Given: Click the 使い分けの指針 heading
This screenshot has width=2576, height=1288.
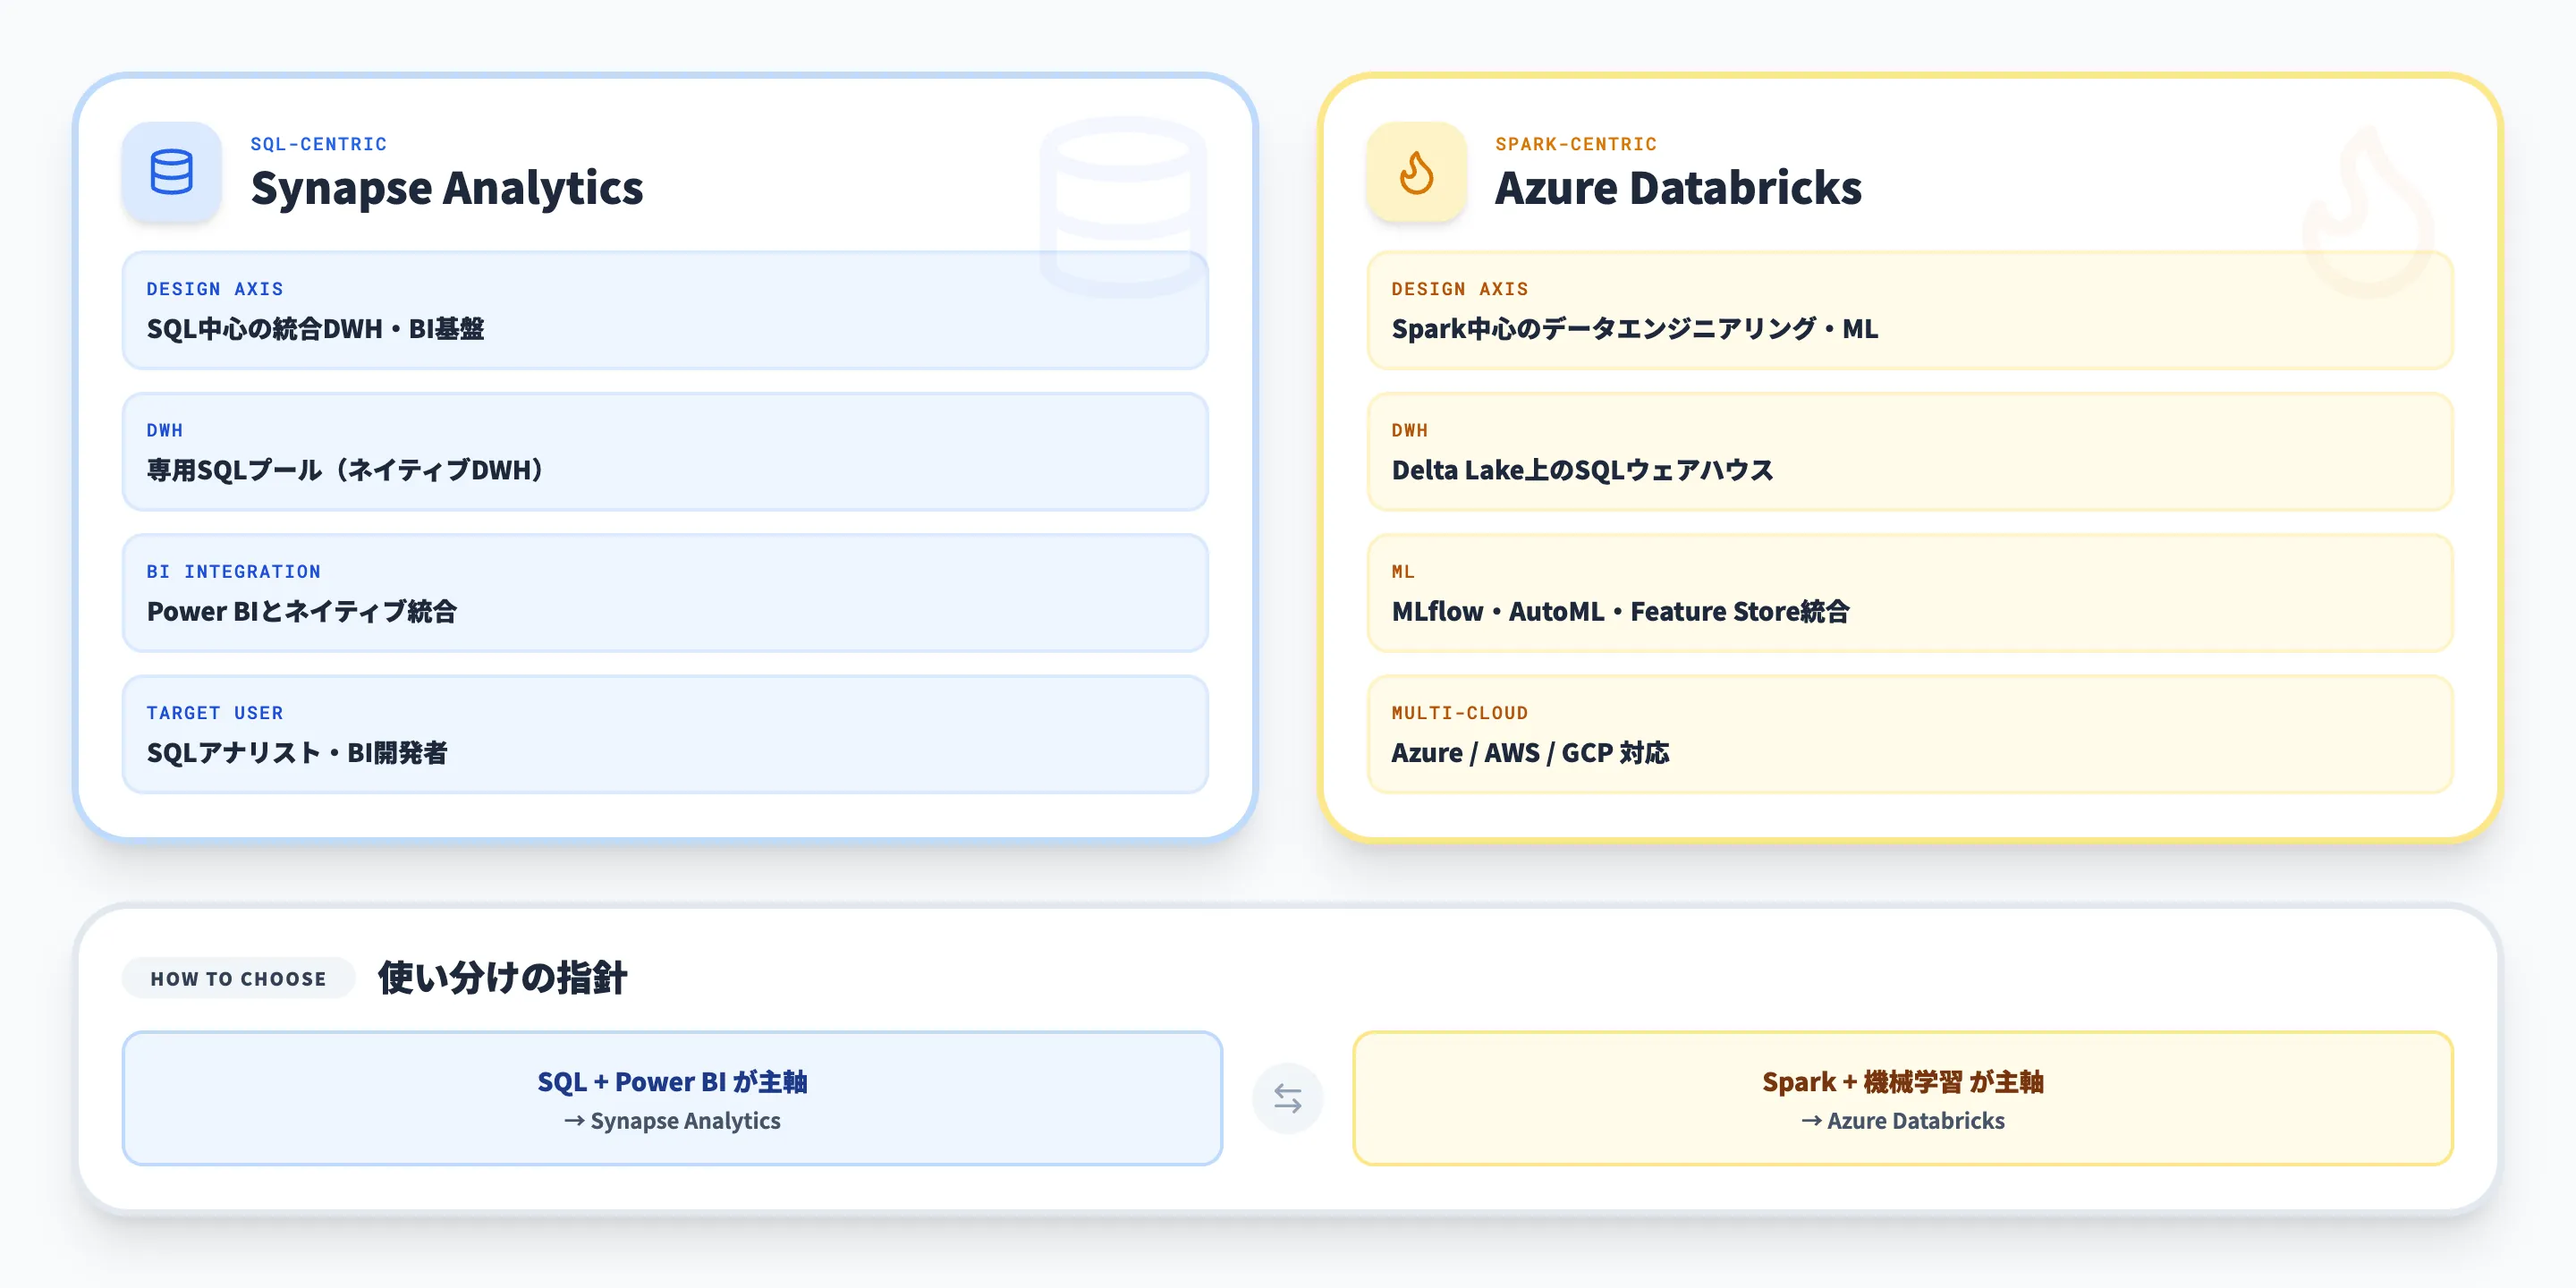Looking at the screenshot, I should (x=502, y=977).
